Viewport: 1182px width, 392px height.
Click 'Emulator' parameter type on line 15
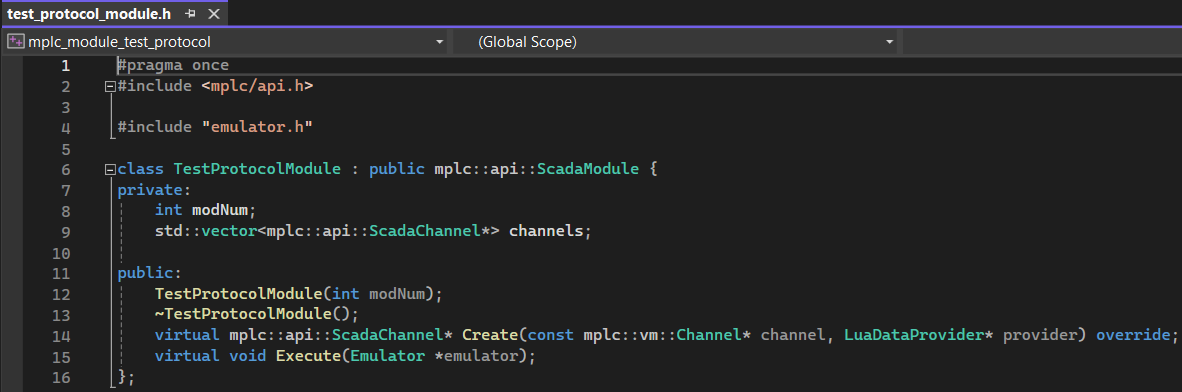(387, 355)
